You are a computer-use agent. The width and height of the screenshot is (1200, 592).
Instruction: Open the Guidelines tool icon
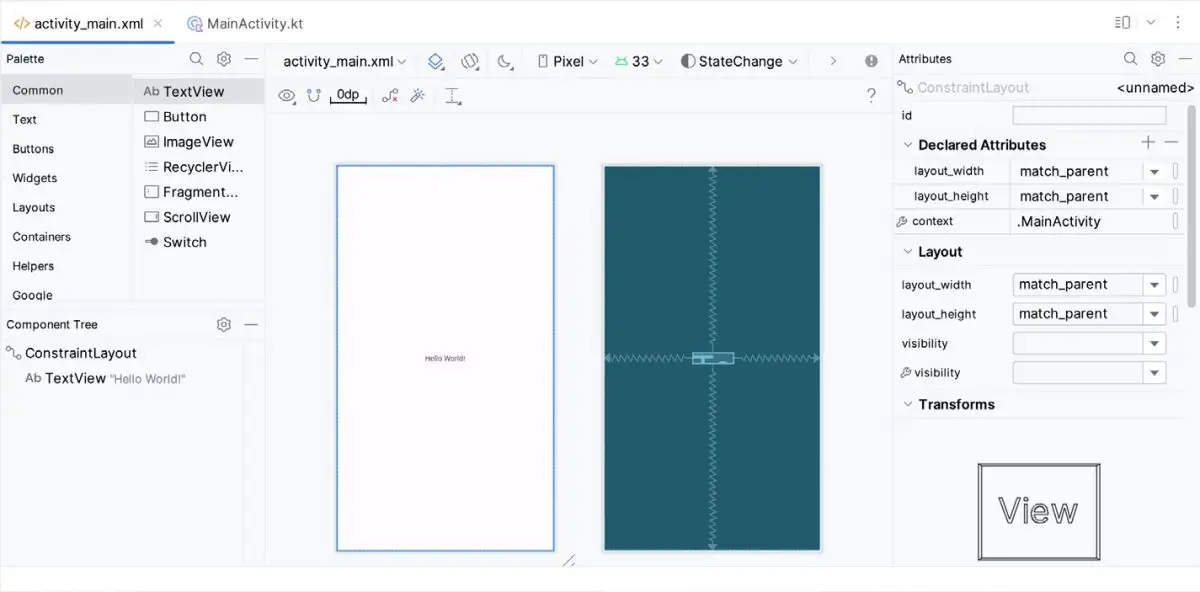pos(453,97)
